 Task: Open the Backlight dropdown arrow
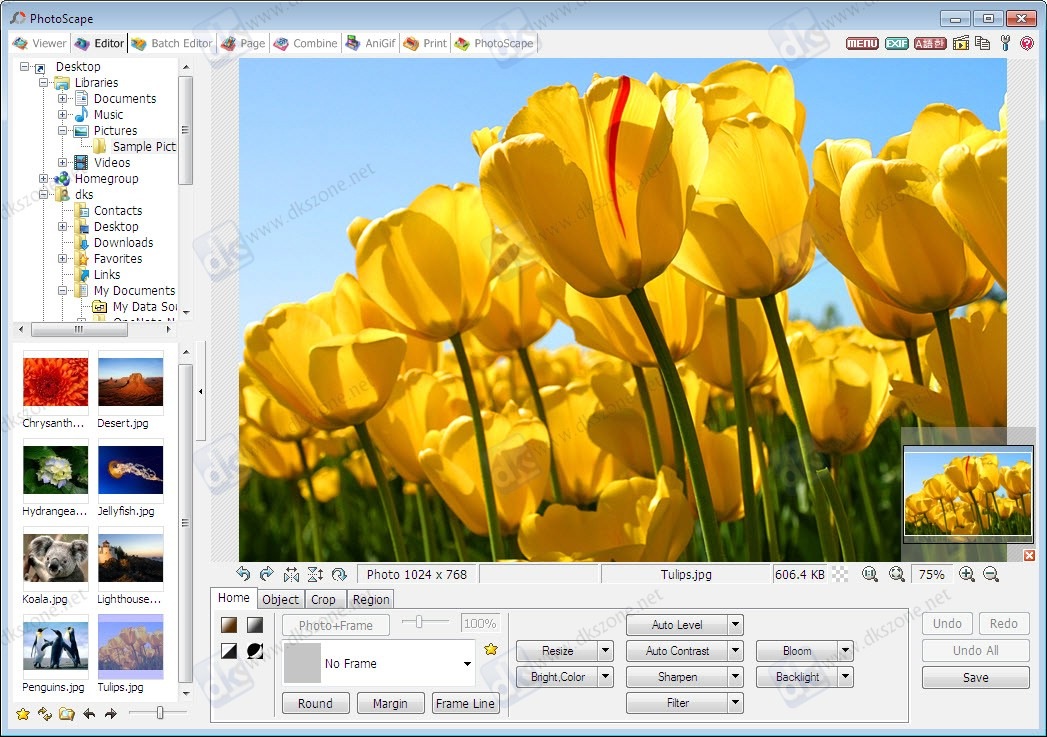pyautogui.click(x=845, y=676)
